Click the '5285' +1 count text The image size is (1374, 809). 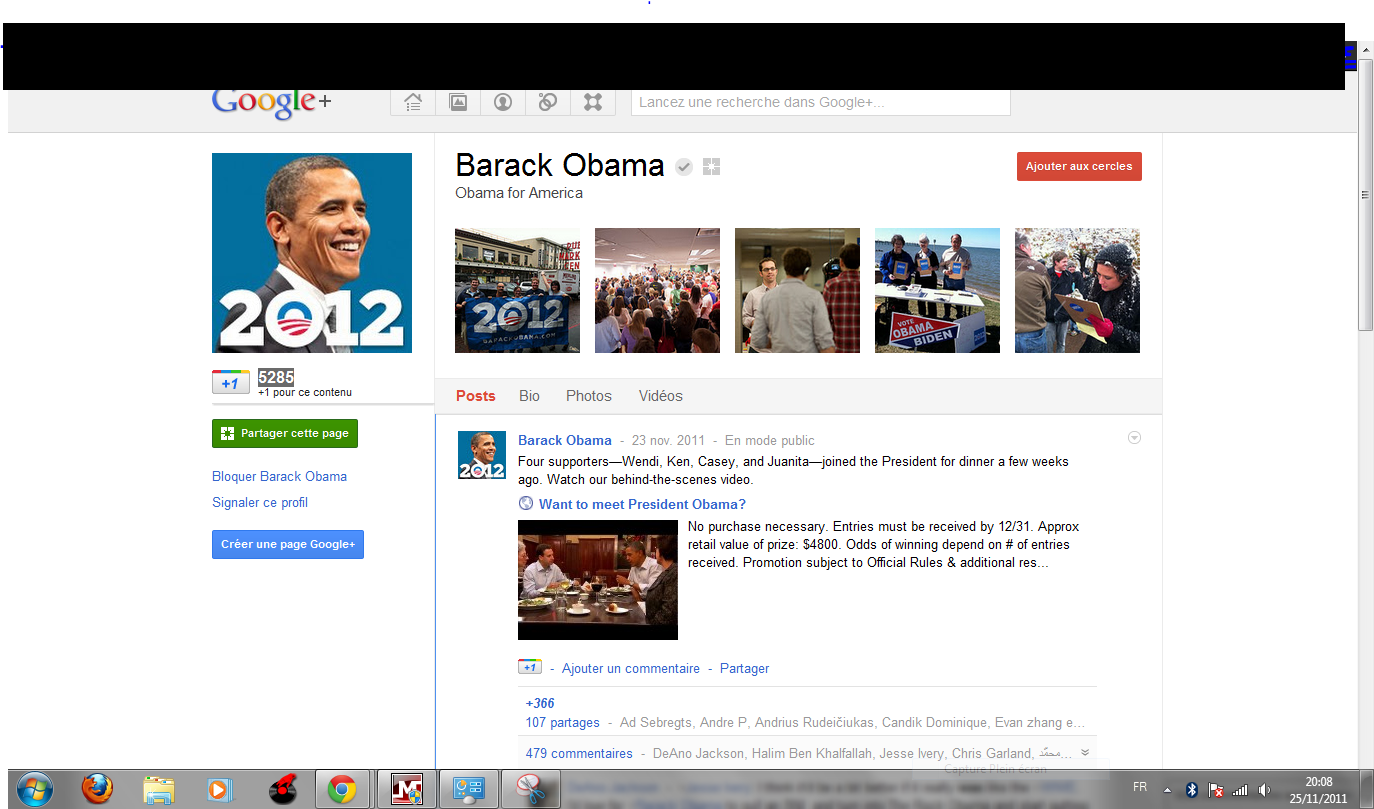point(276,377)
